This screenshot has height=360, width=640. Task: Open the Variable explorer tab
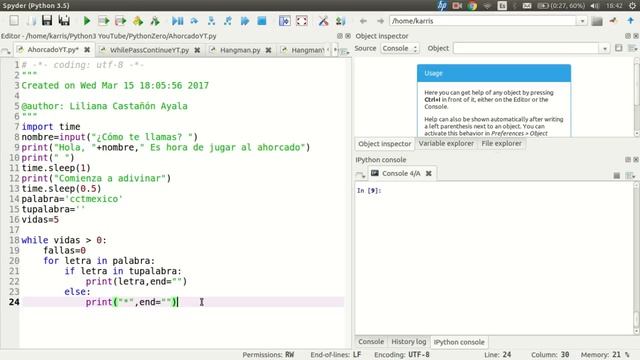coord(446,144)
